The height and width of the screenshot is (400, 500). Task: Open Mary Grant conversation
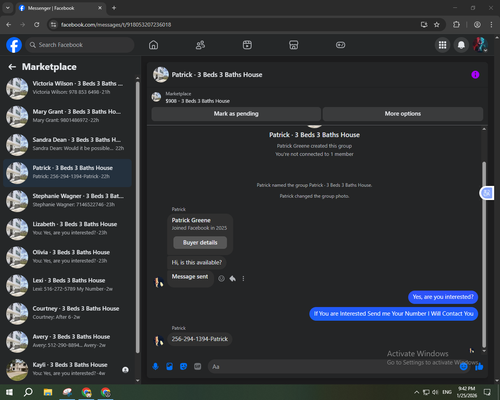coord(68,117)
